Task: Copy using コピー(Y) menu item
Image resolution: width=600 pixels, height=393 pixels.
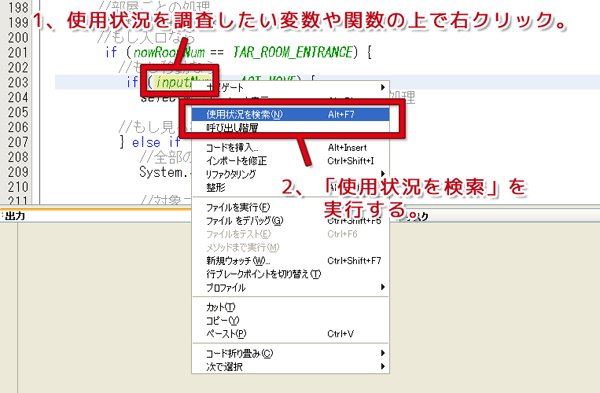Action: [290, 320]
